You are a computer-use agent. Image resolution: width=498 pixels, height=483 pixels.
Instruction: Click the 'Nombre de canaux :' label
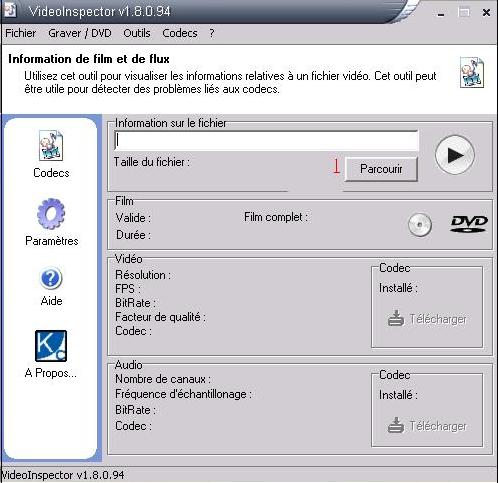coord(163,379)
